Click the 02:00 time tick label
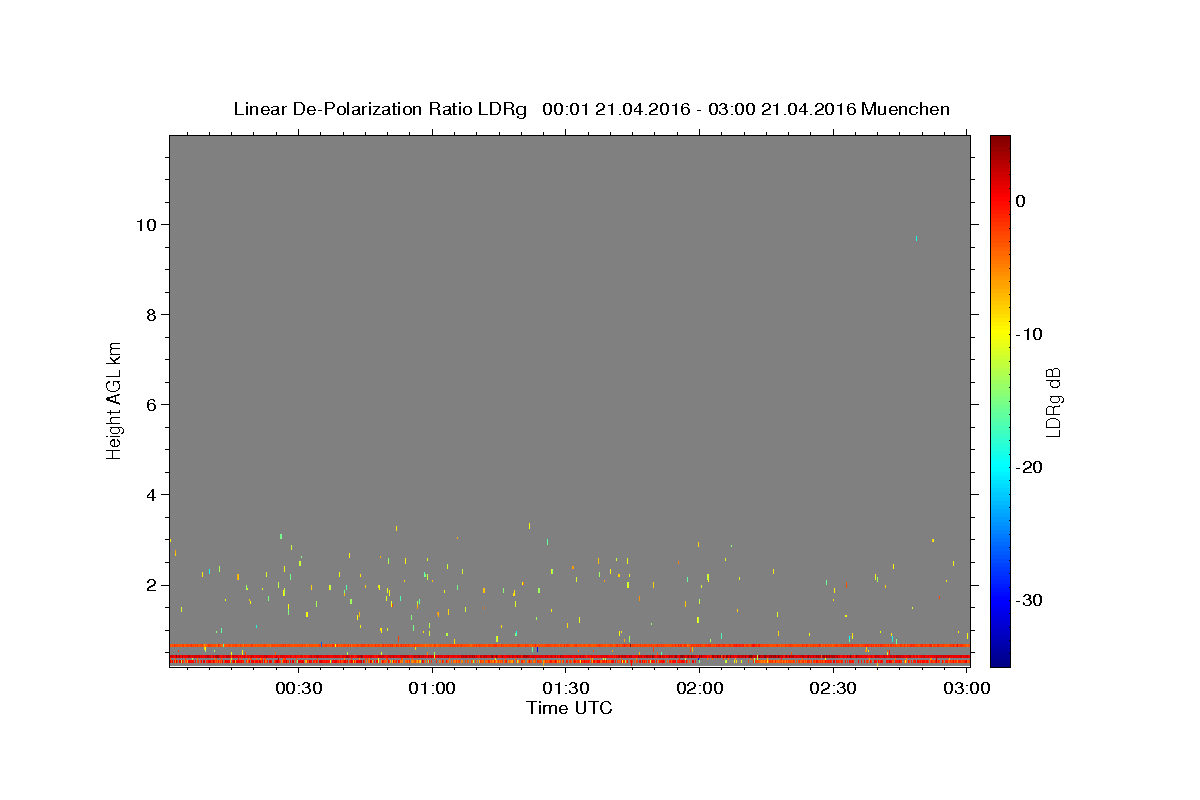1200x800 pixels. (x=699, y=688)
